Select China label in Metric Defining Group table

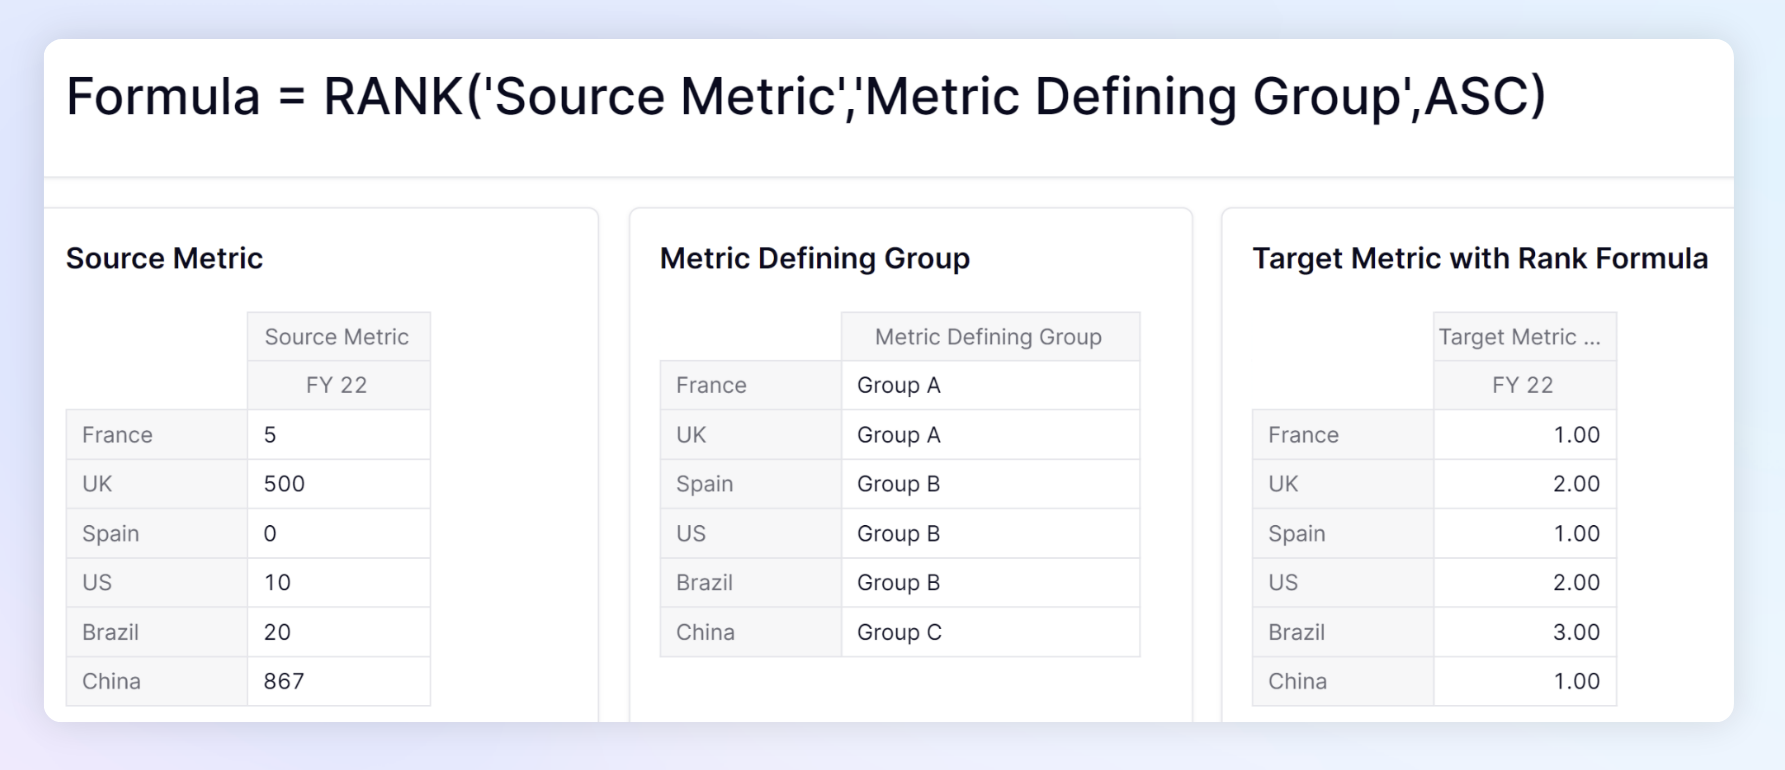pos(751,632)
